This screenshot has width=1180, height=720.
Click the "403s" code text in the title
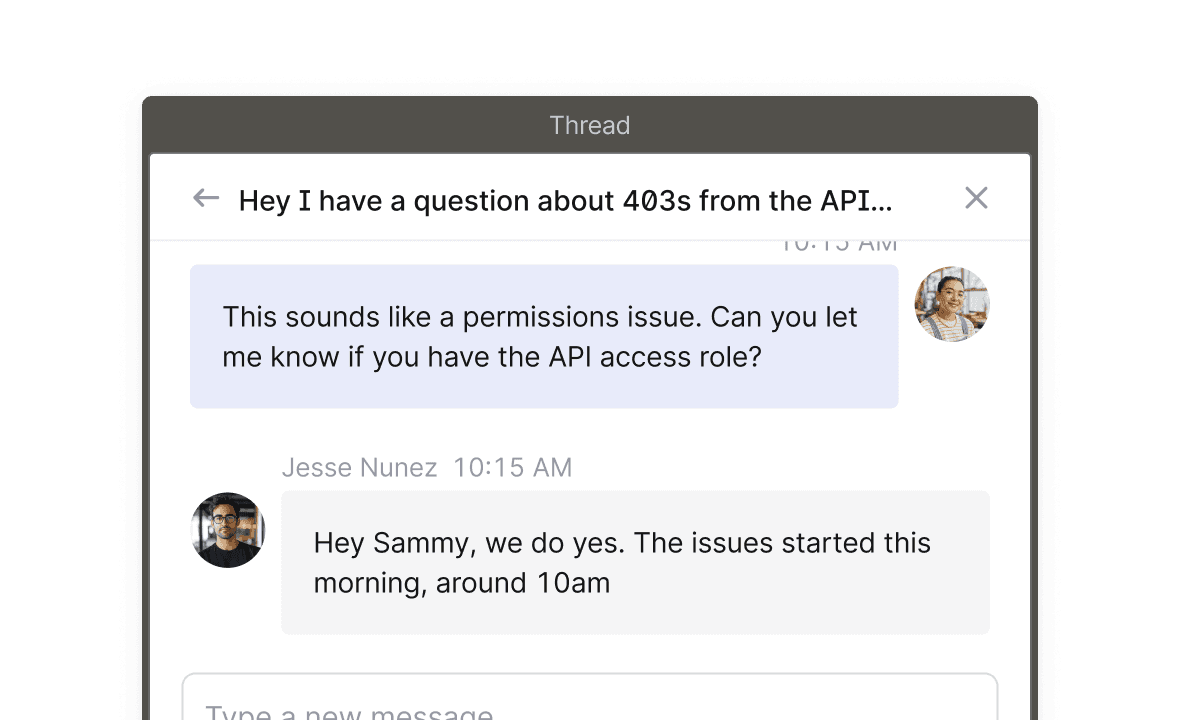tap(656, 201)
